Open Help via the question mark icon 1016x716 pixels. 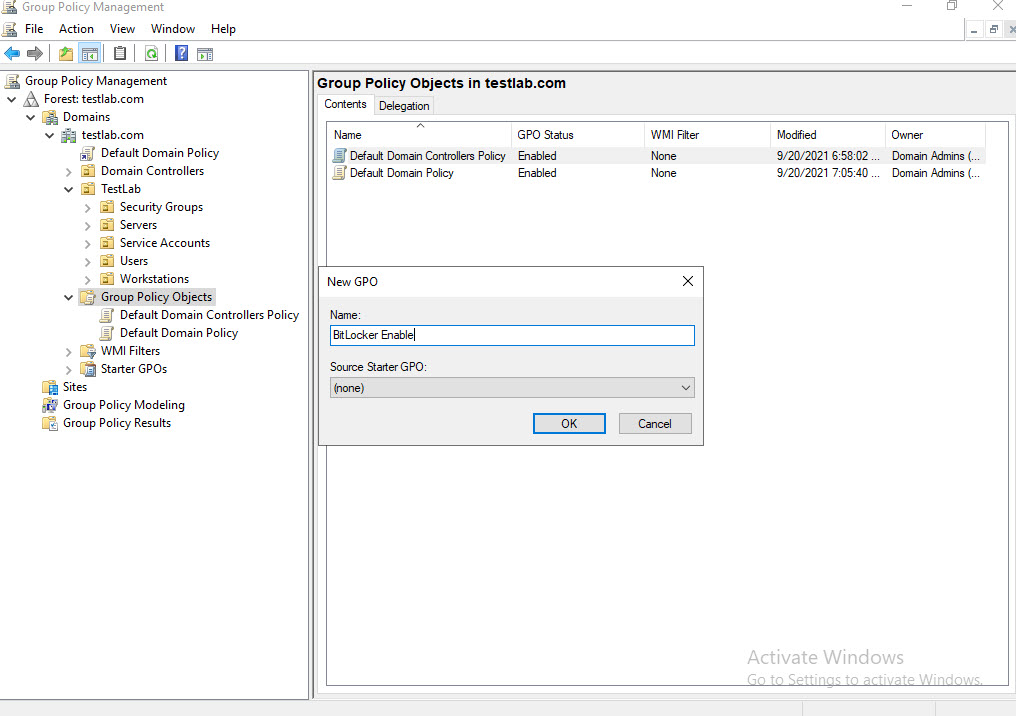point(182,54)
